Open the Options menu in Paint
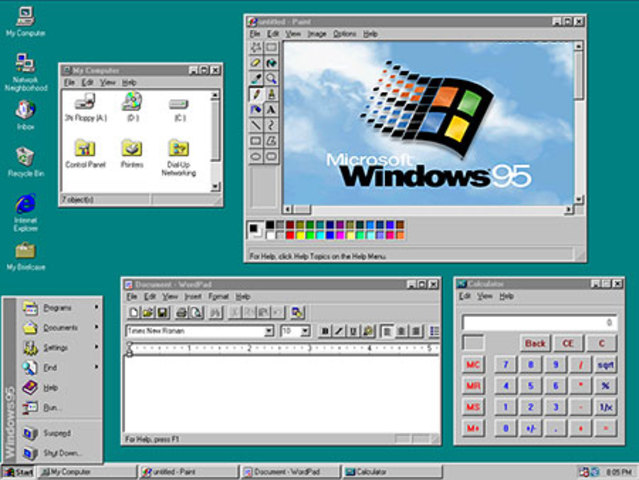Viewport: 639px width, 480px height. click(344, 34)
